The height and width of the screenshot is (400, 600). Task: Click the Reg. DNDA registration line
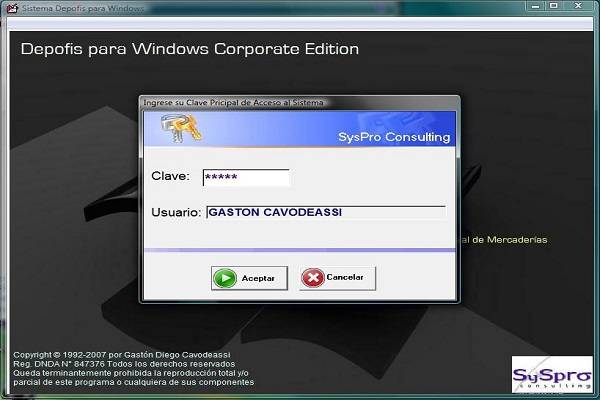pos(124,364)
